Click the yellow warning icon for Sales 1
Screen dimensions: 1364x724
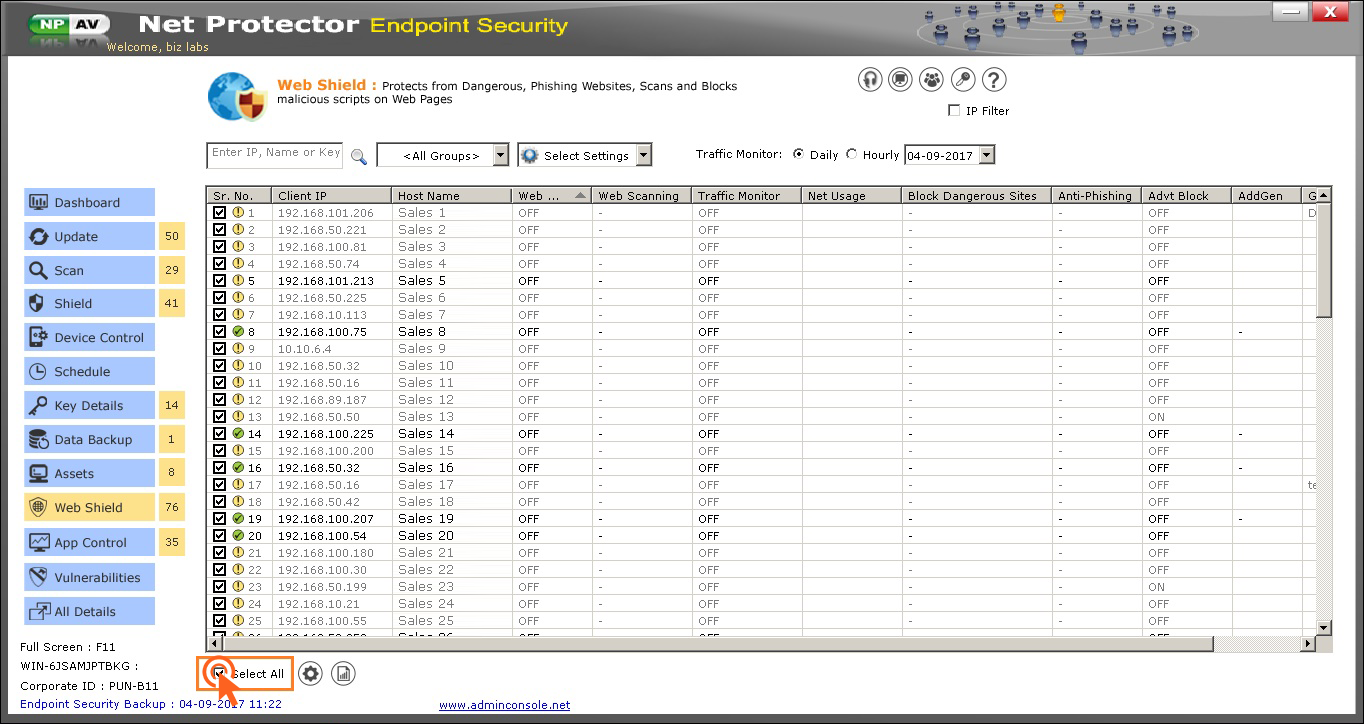pos(238,212)
